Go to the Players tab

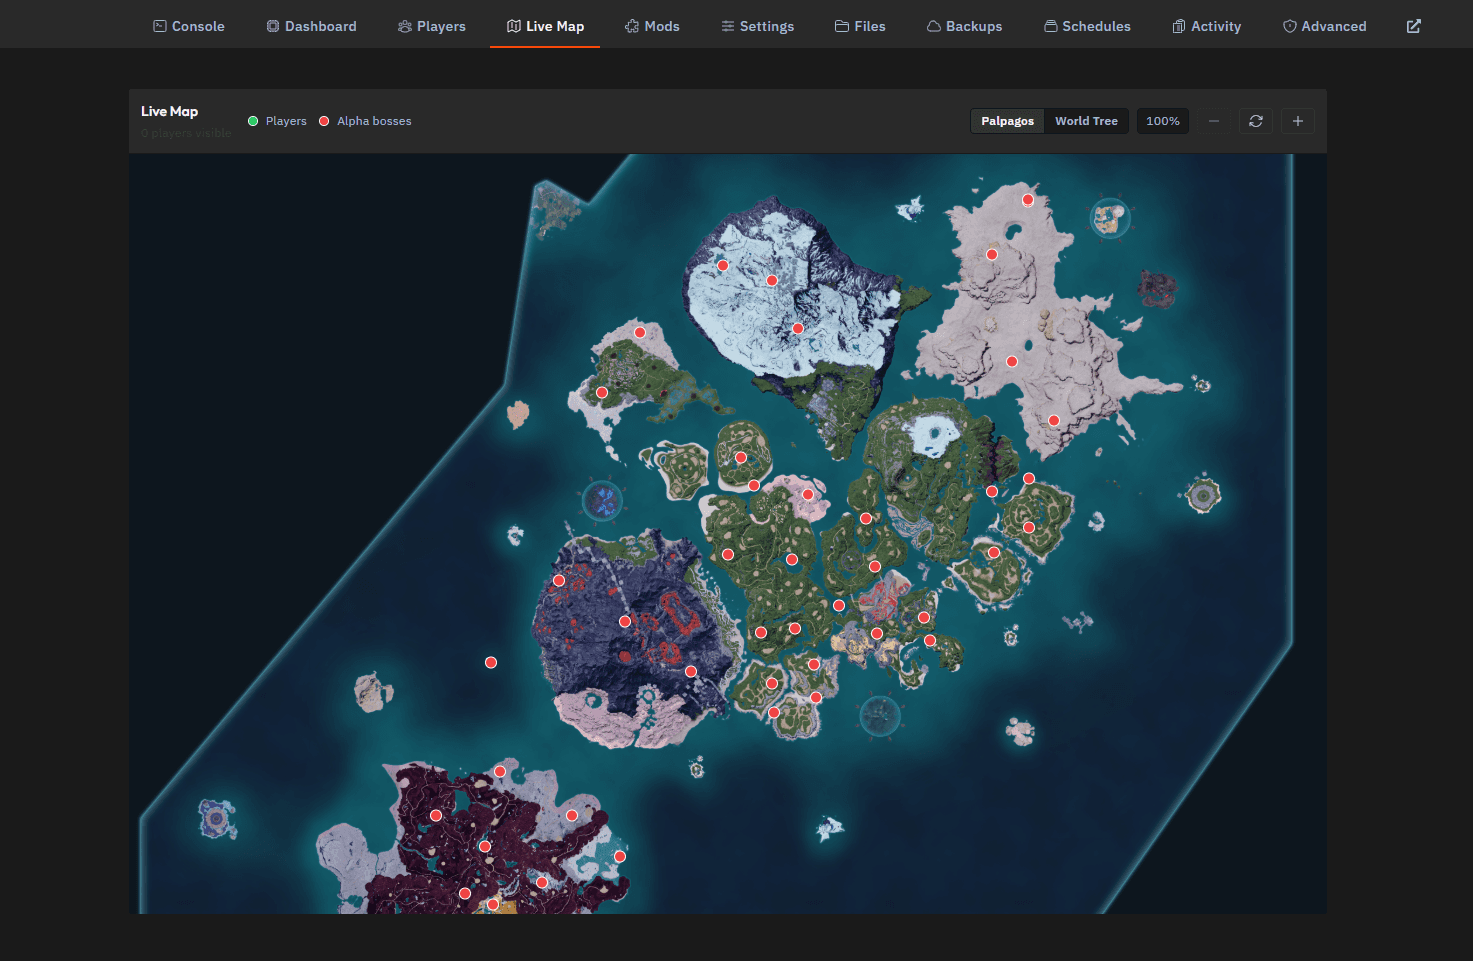pyautogui.click(x=432, y=26)
